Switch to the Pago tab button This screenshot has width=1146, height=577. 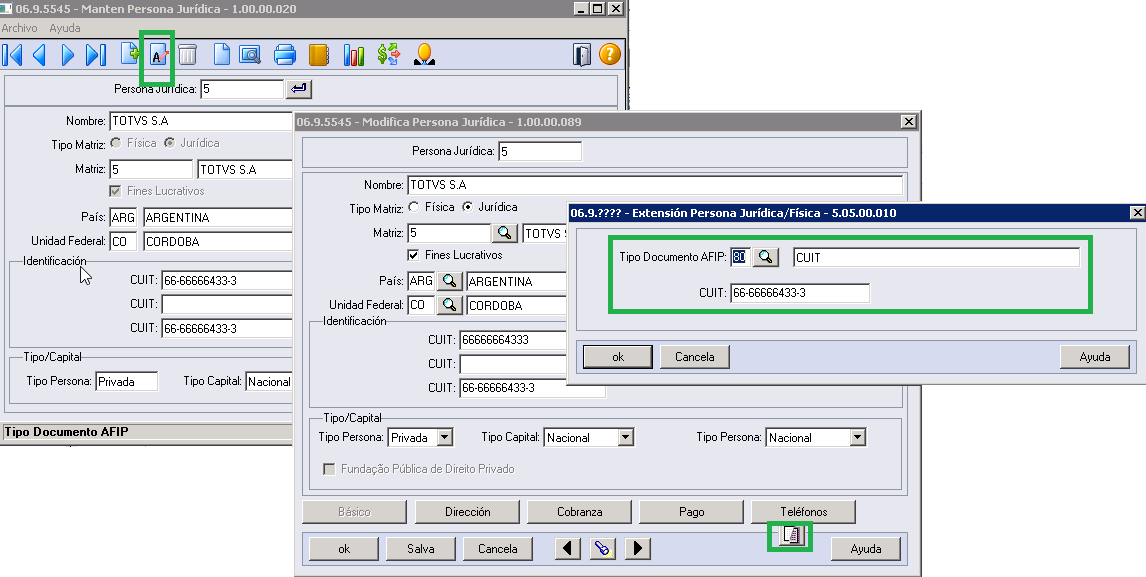(x=691, y=512)
